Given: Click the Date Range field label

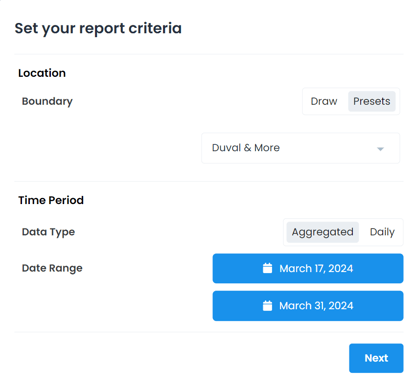Looking at the screenshot, I should pos(52,268).
